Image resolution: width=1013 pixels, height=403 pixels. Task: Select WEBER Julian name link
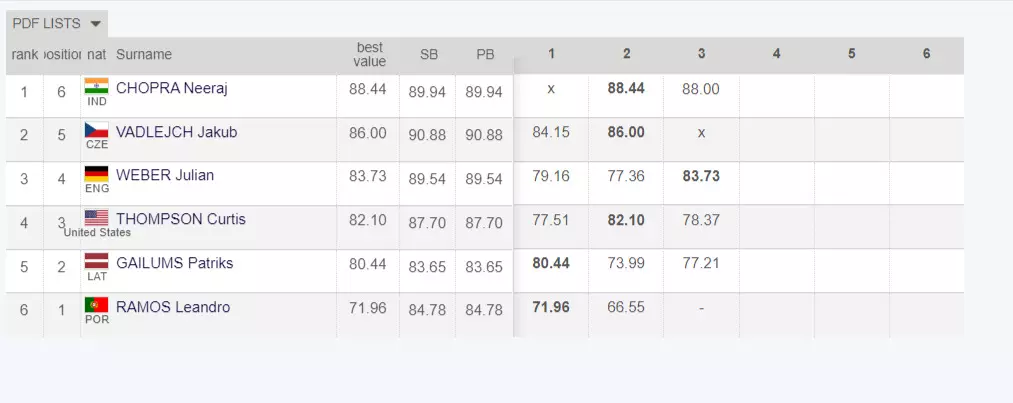[165, 175]
